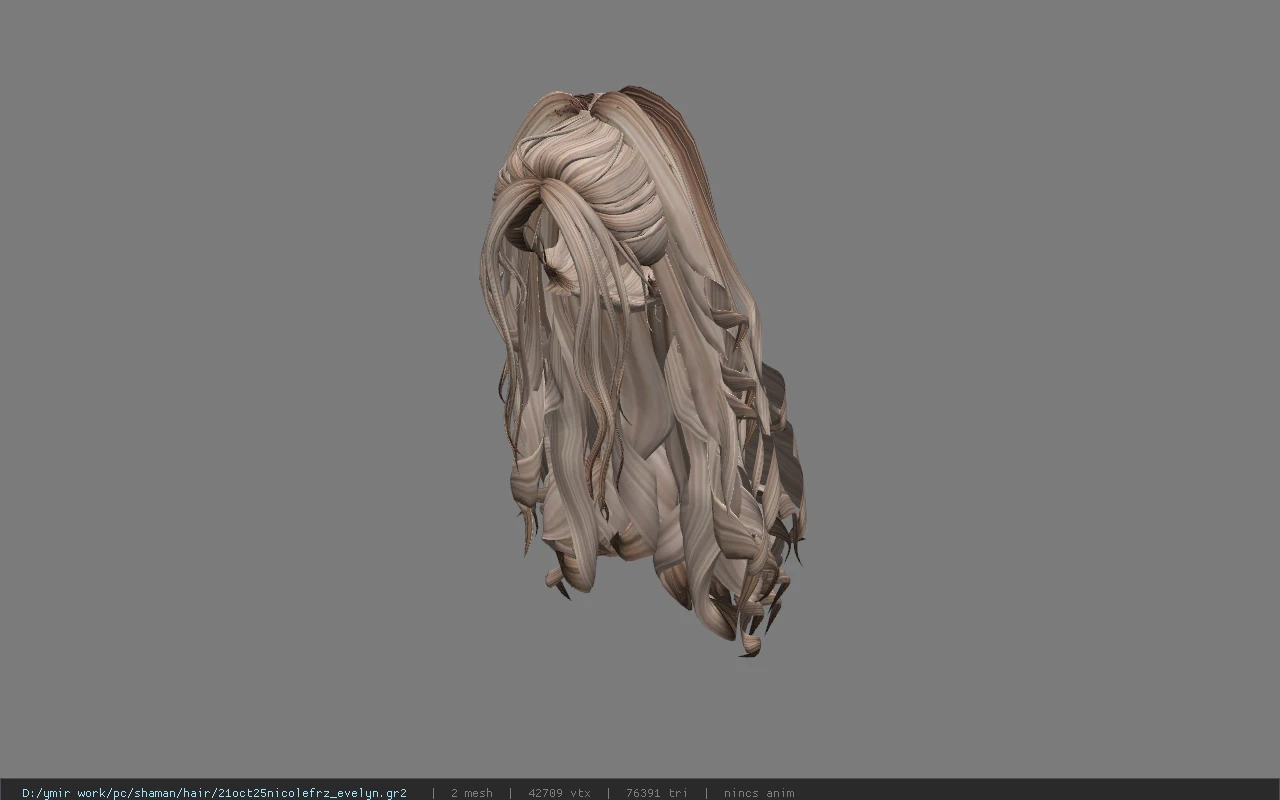The width and height of the screenshot is (1280, 800).
Task: Click the "2 mesh" status entry
Action: [471, 793]
